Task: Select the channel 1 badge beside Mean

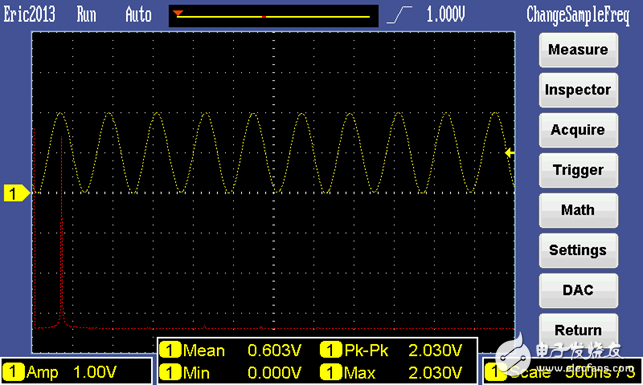Action: pos(170,351)
